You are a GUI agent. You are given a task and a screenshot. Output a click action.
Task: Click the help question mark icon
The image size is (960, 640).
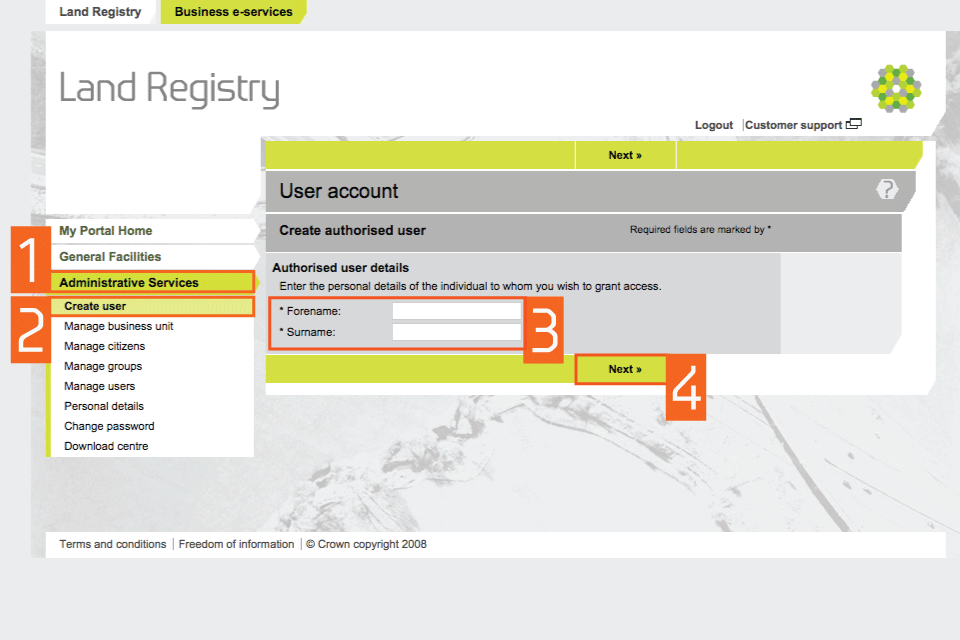(x=887, y=189)
